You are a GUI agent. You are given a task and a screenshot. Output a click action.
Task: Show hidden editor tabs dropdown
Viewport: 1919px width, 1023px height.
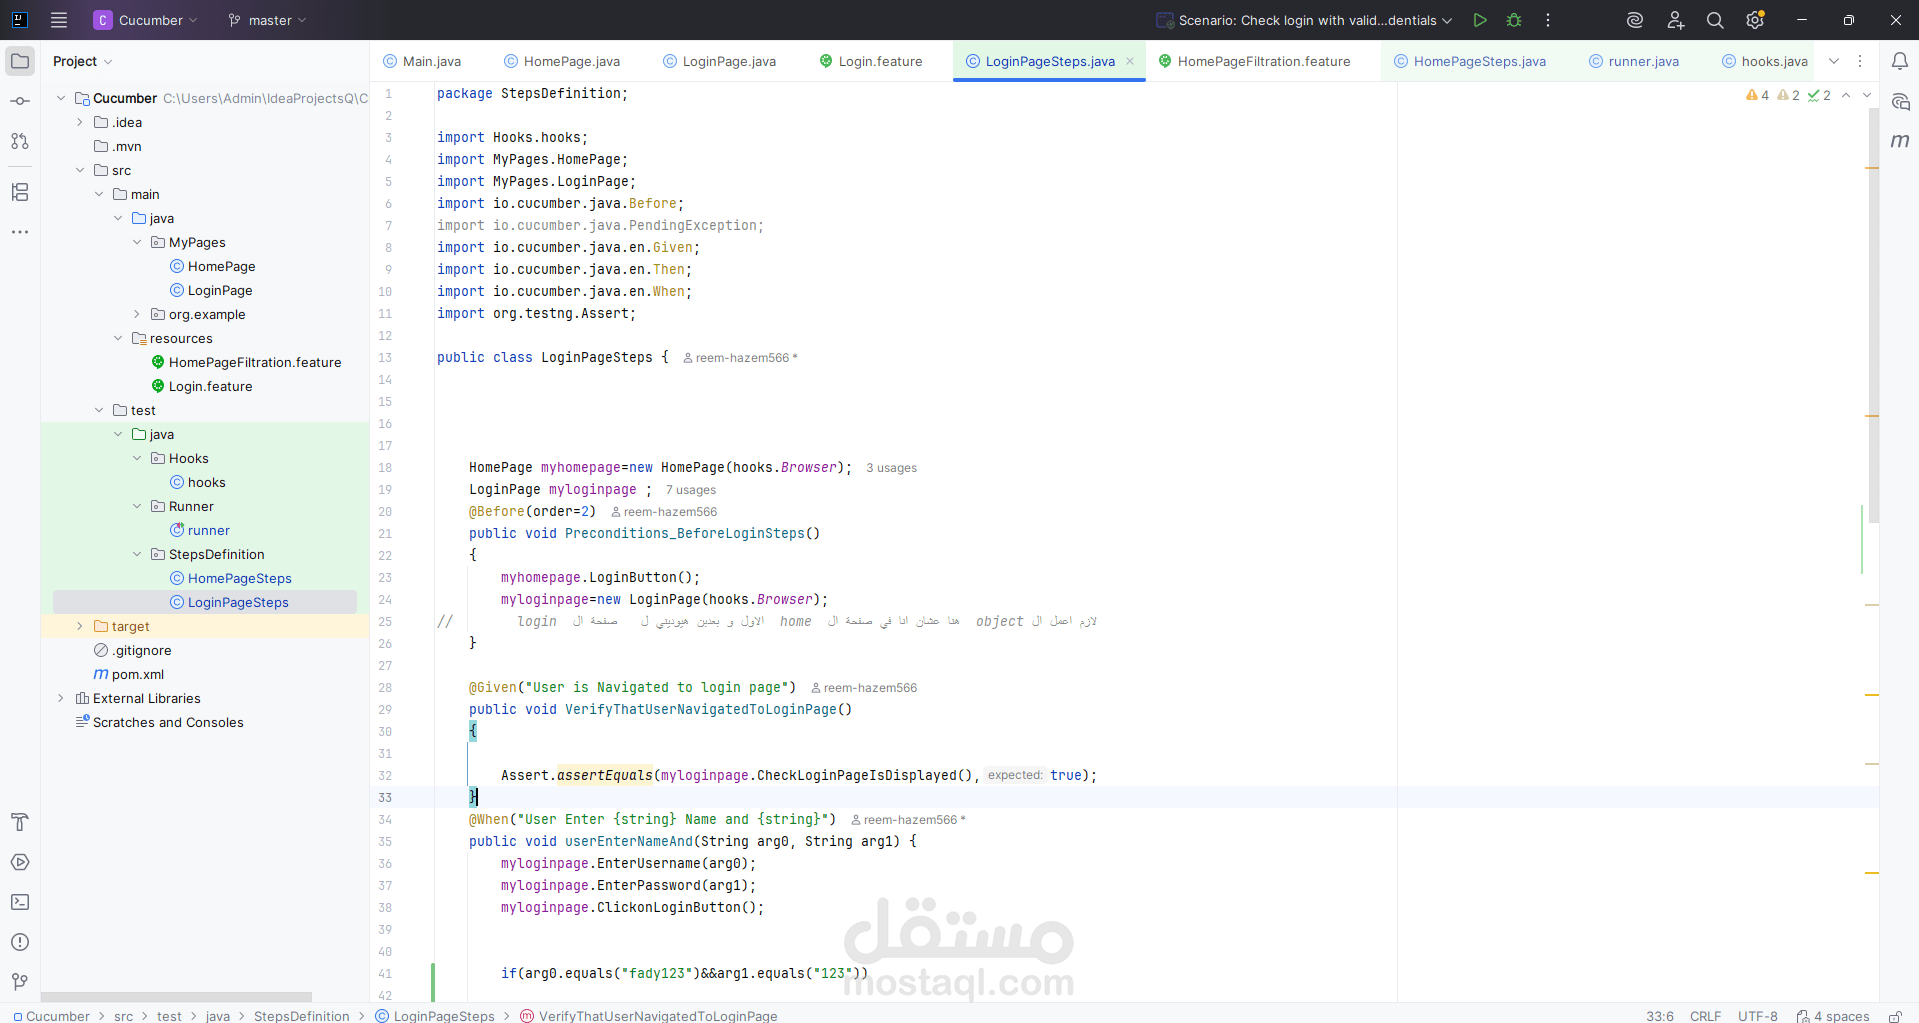tap(1834, 61)
